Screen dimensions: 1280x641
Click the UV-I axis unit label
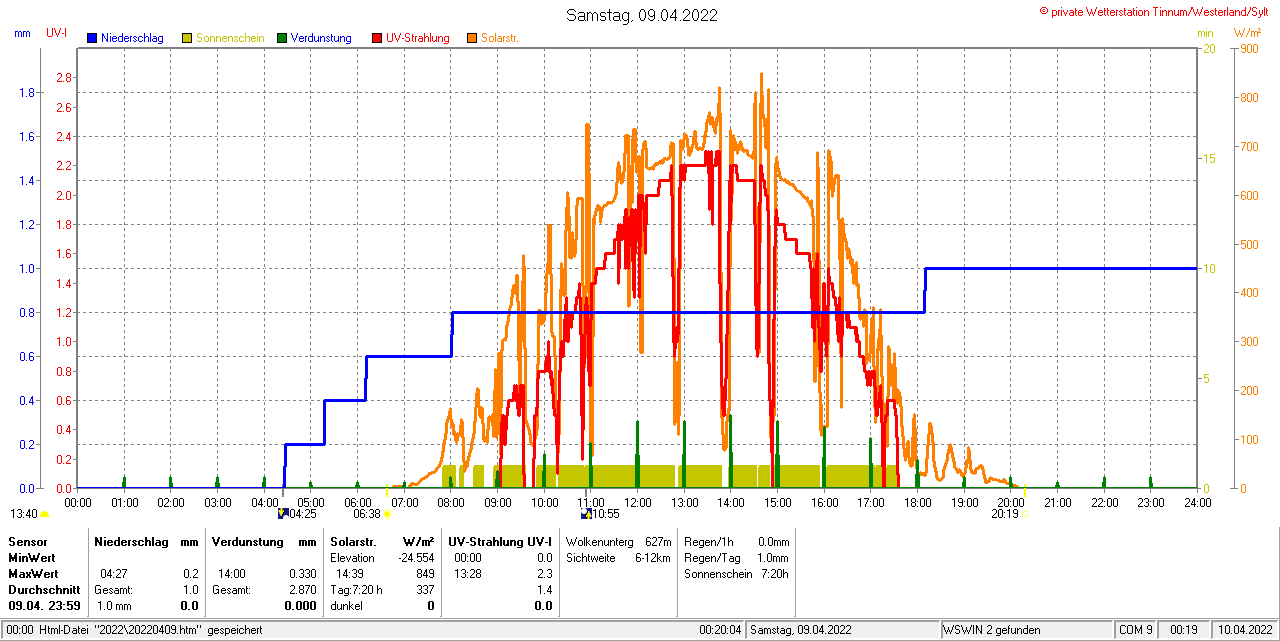[57, 33]
